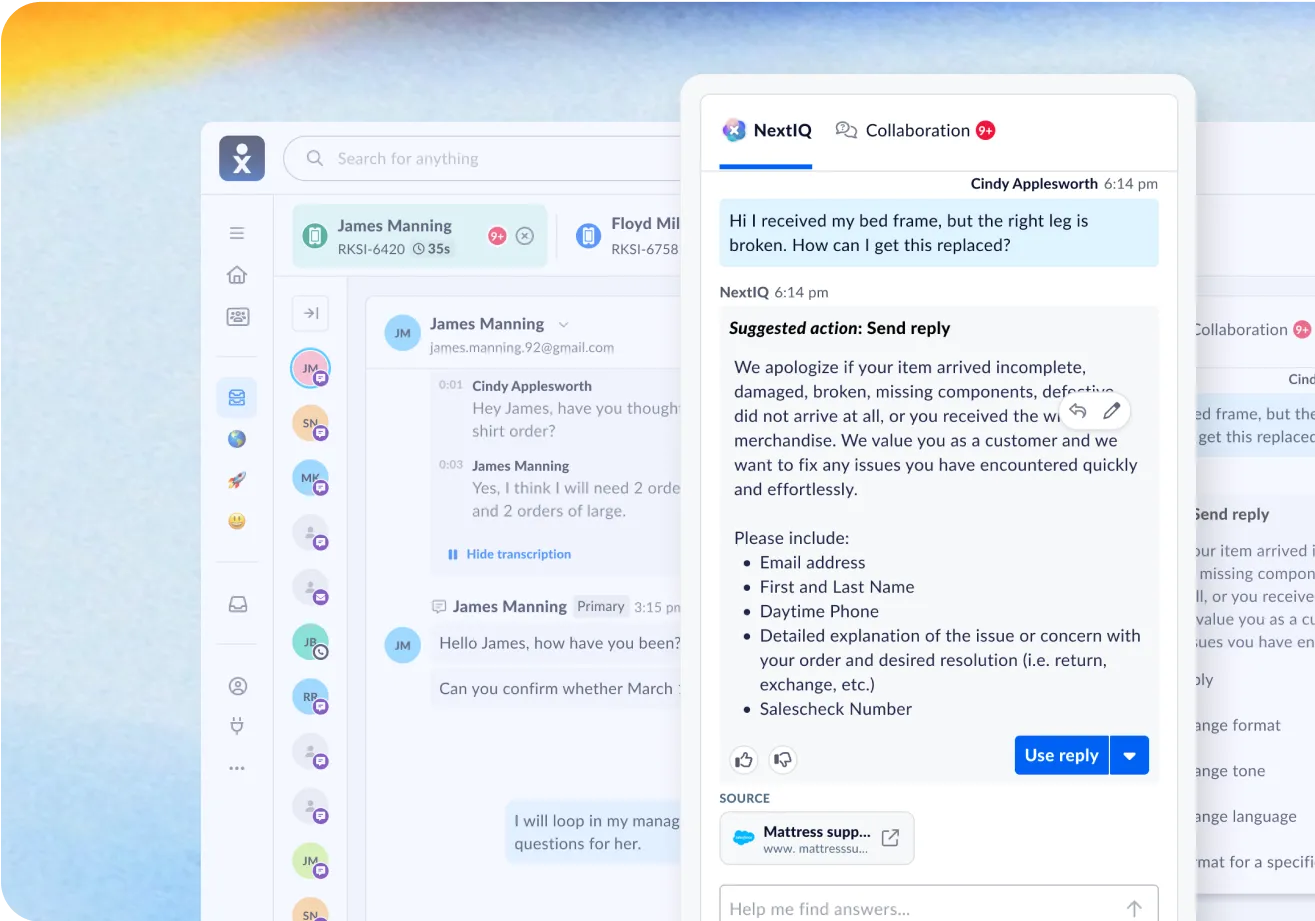Edit the suggested reply with the pencil icon
Image resolution: width=1315 pixels, height=921 pixels.
point(1111,410)
